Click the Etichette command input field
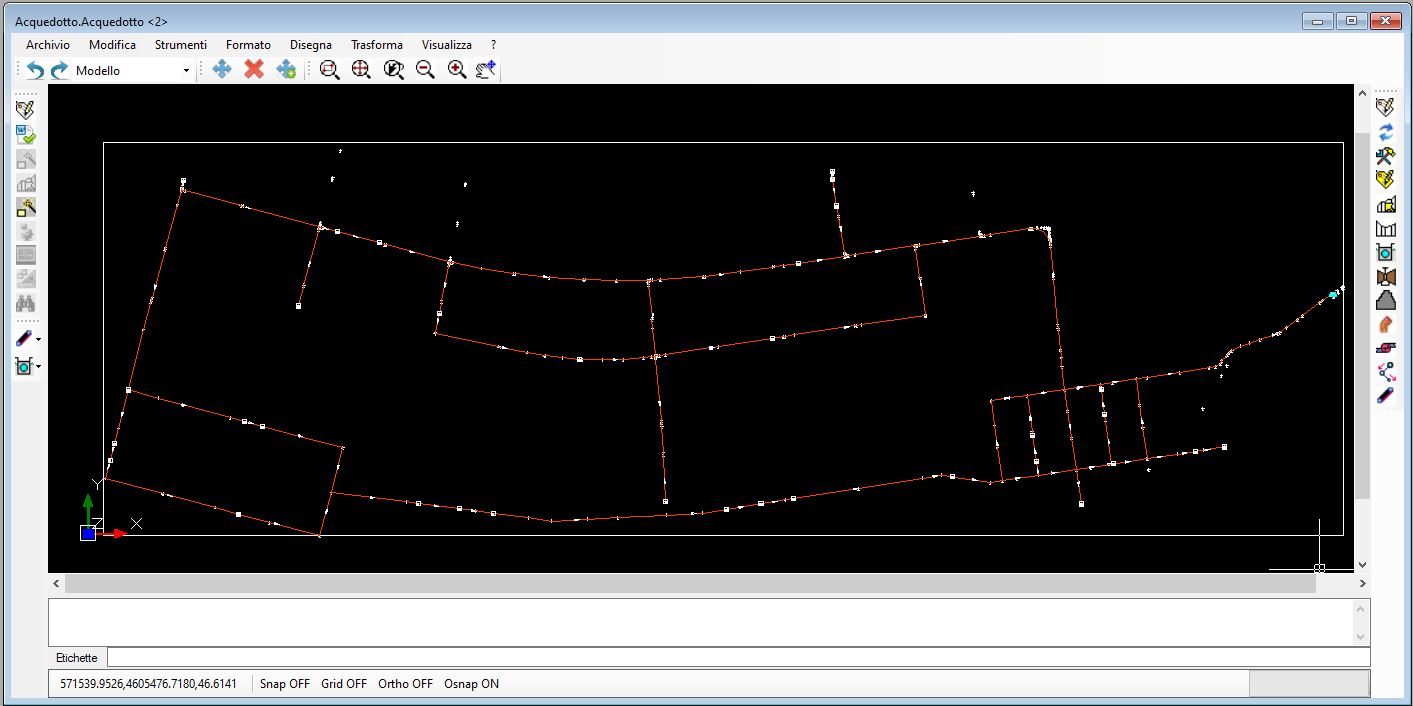The image size is (1413, 706). [739, 657]
